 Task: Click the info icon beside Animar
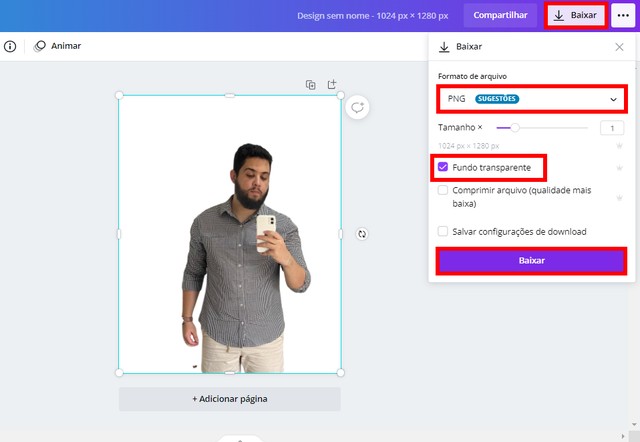(x=10, y=46)
